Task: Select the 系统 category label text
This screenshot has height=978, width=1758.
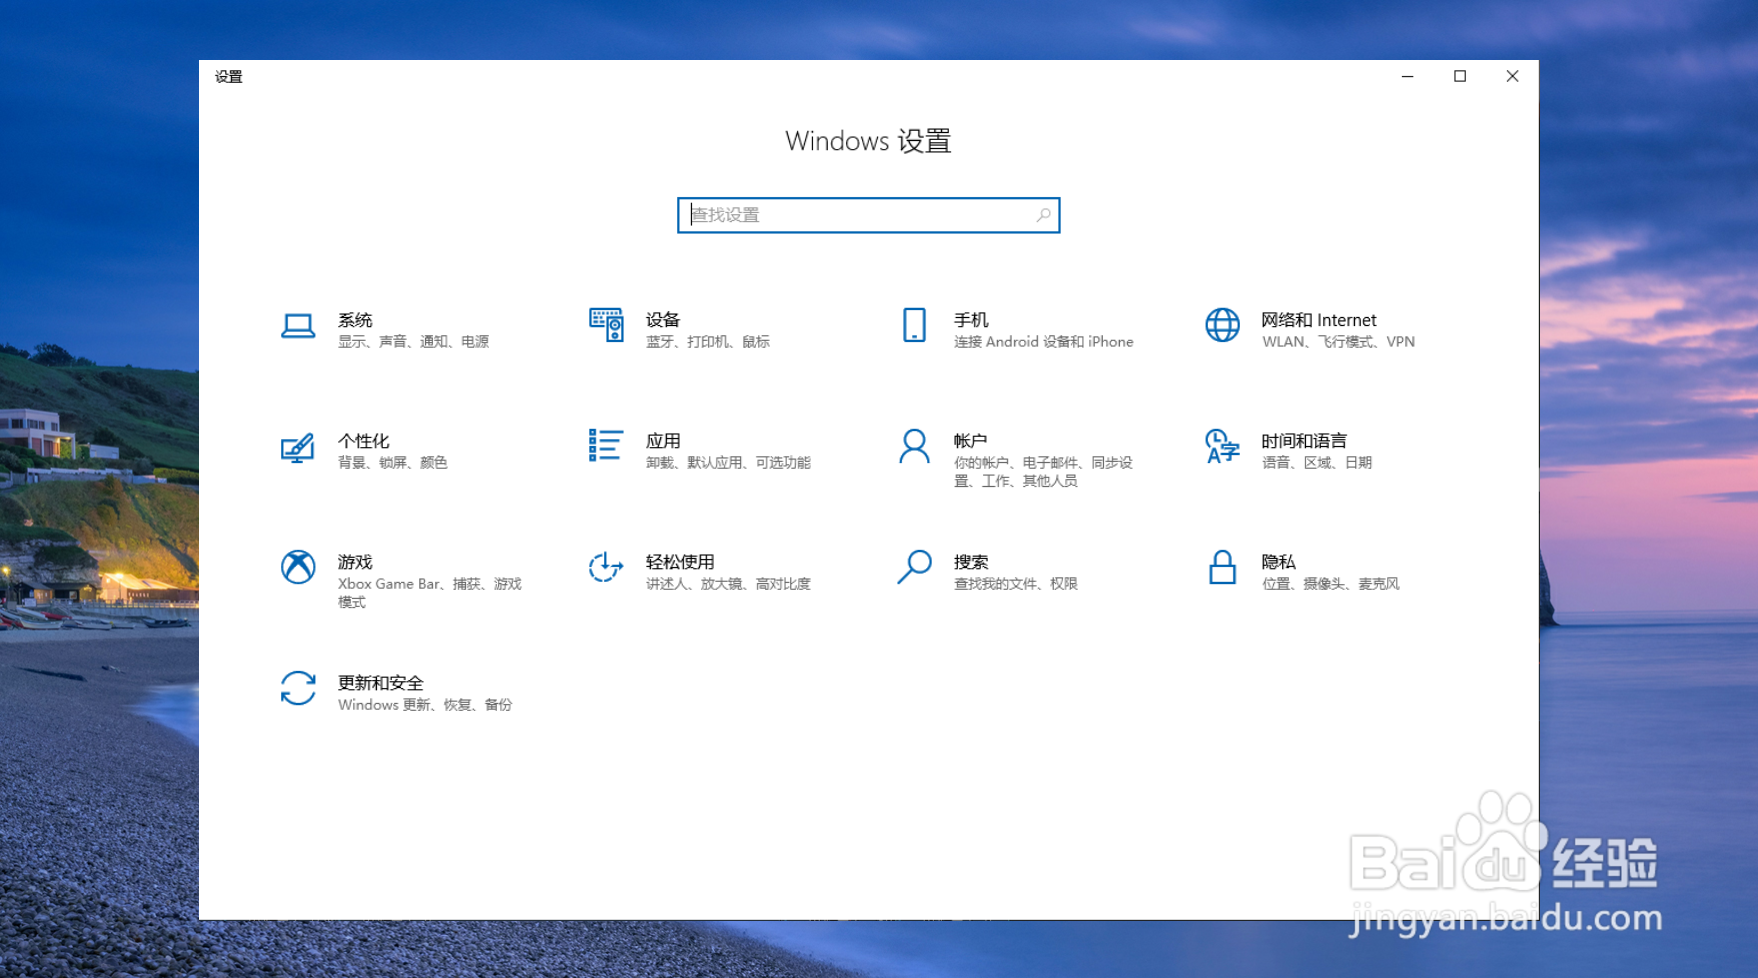Action: 356,320
